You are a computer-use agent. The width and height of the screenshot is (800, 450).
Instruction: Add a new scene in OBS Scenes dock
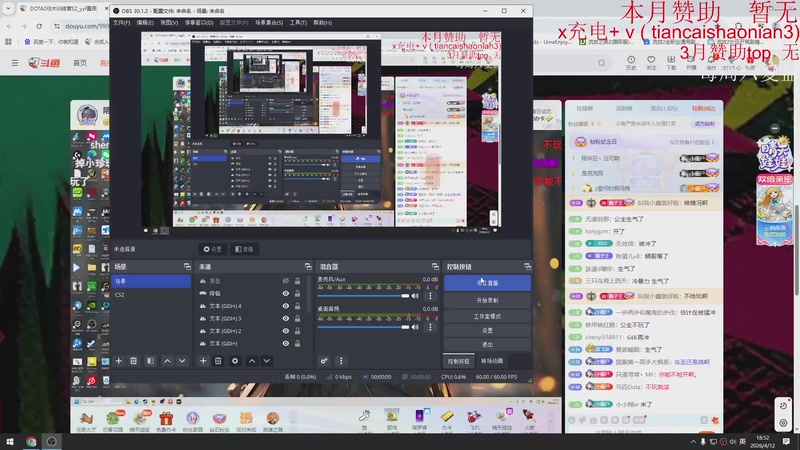point(118,361)
